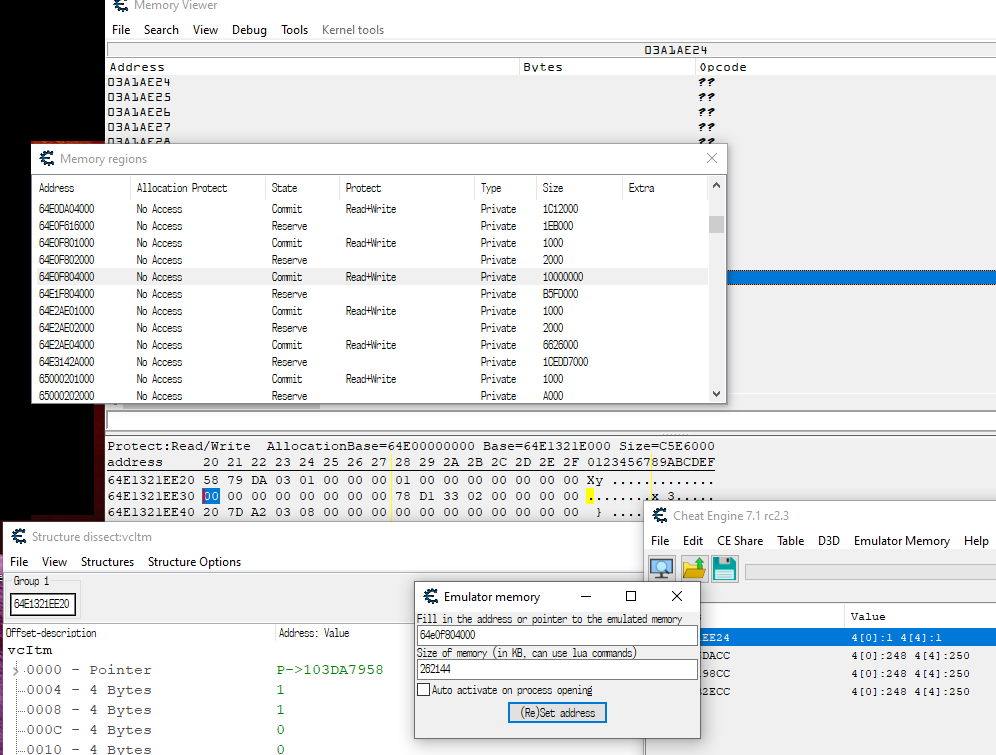996x755 pixels.
Task: Click the Size of memory input field
Action: pyautogui.click(x=556, y=670)
